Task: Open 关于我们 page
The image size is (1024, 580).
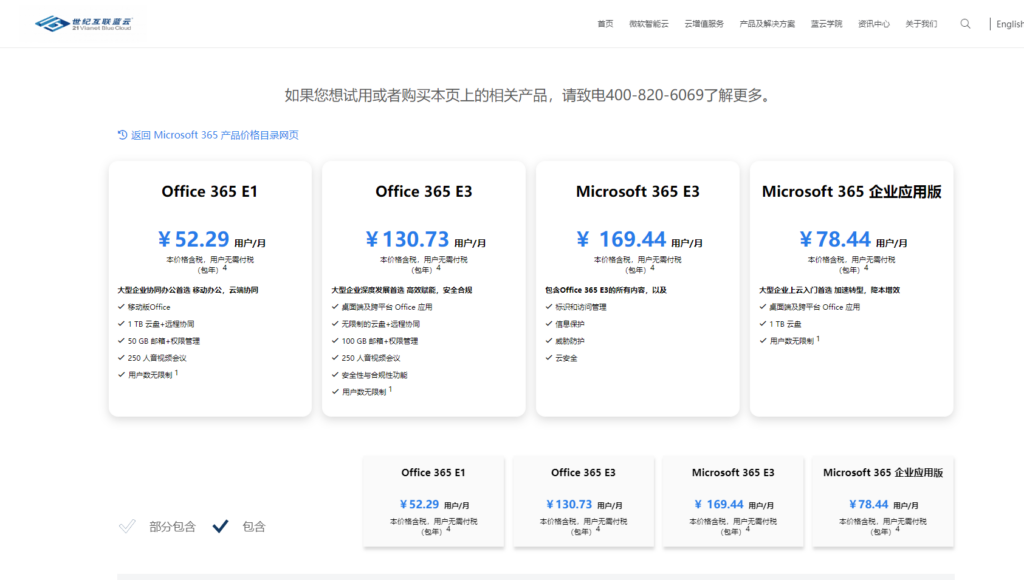Action: tap(921, 24)
